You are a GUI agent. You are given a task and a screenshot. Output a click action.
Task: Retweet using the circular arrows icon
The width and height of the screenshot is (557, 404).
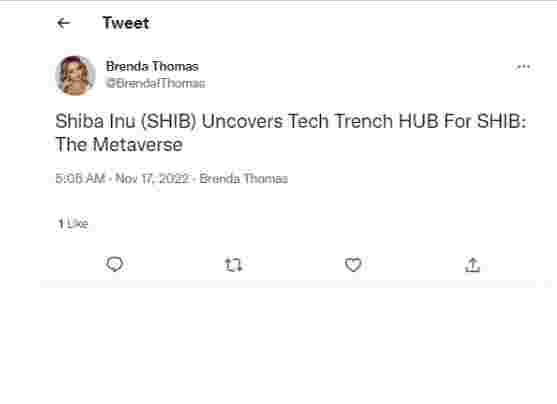pyautogui.click(x=233, y=265)
